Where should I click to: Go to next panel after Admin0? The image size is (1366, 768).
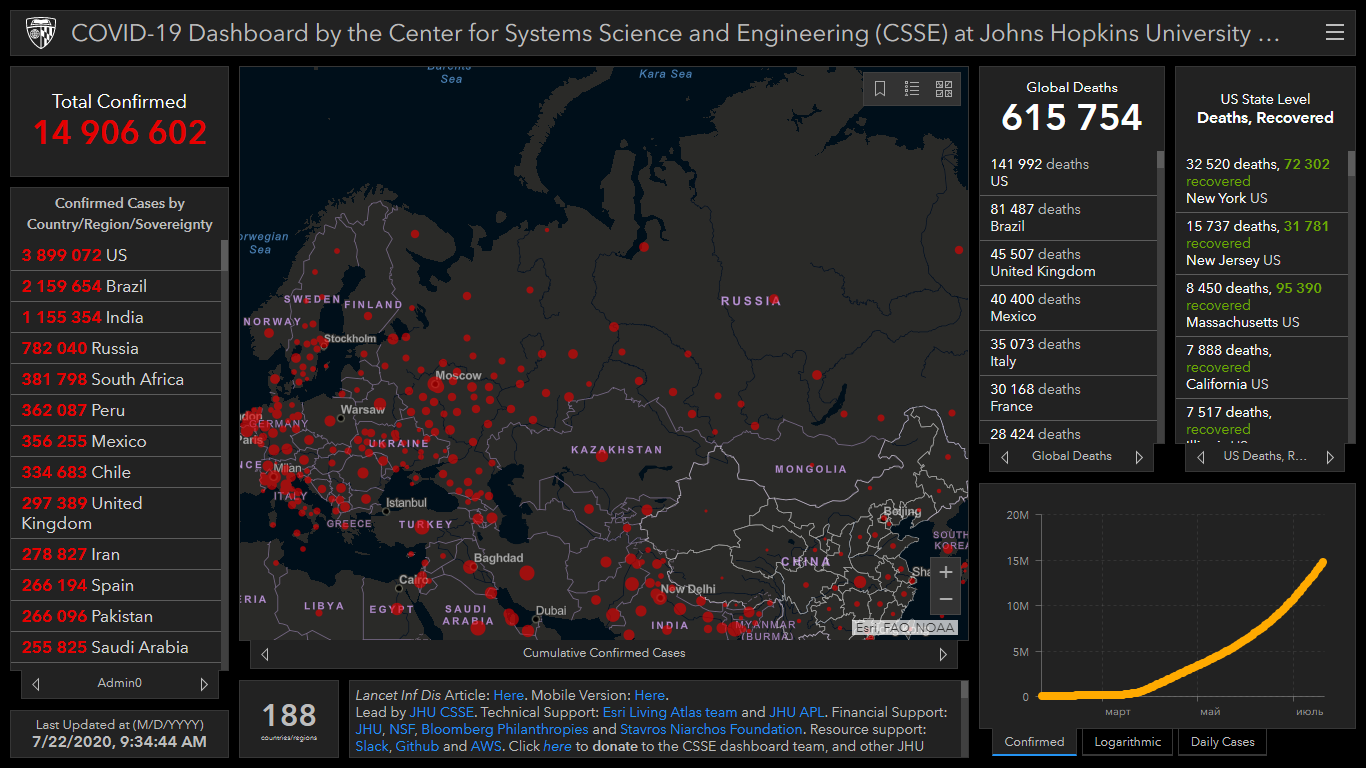[204, 684]
